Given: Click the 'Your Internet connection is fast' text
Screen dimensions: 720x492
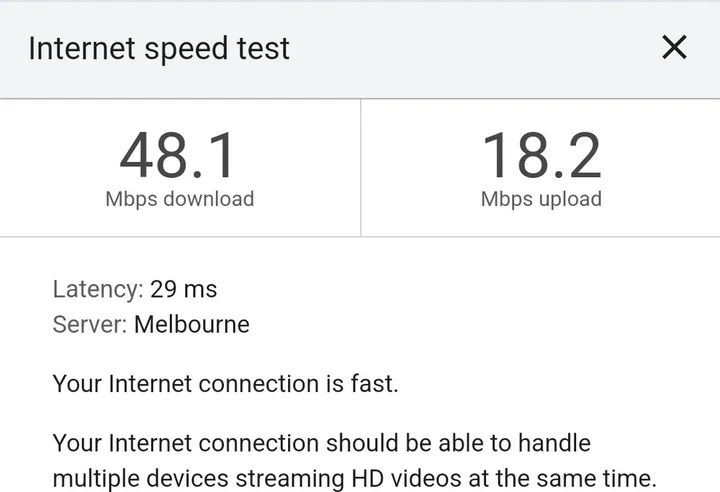Looking at the screenshot, I should click(x=225, y=384).
